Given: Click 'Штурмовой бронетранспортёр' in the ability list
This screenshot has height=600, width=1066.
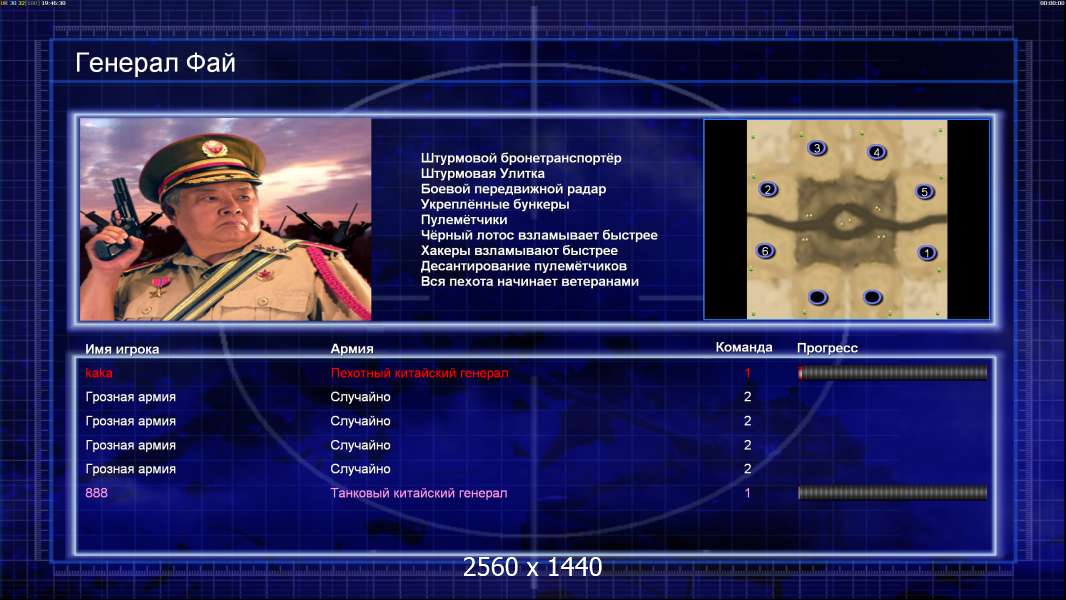Looking at the screenshot, I should 521,158.
